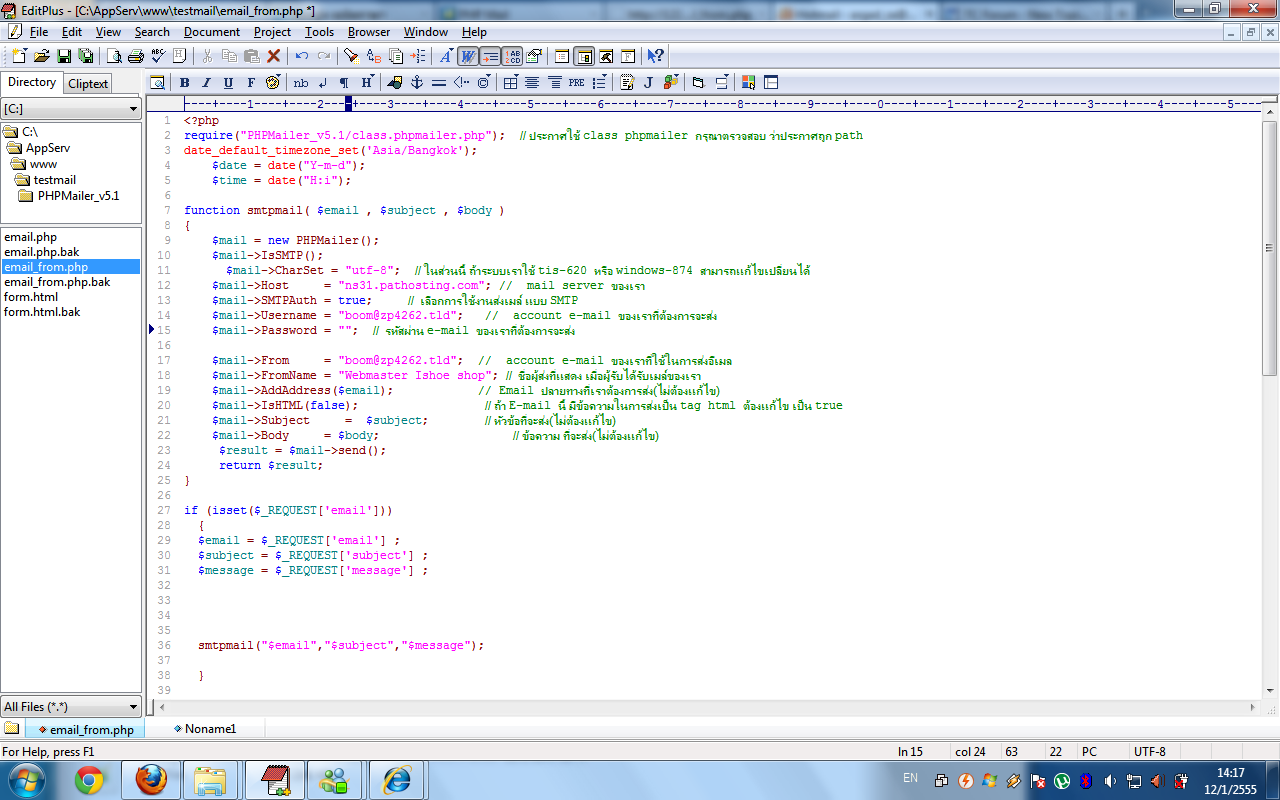This screenshot has height=800, width=1280.
Task: Click the Undo arrow icon
Action: [301, 56]
